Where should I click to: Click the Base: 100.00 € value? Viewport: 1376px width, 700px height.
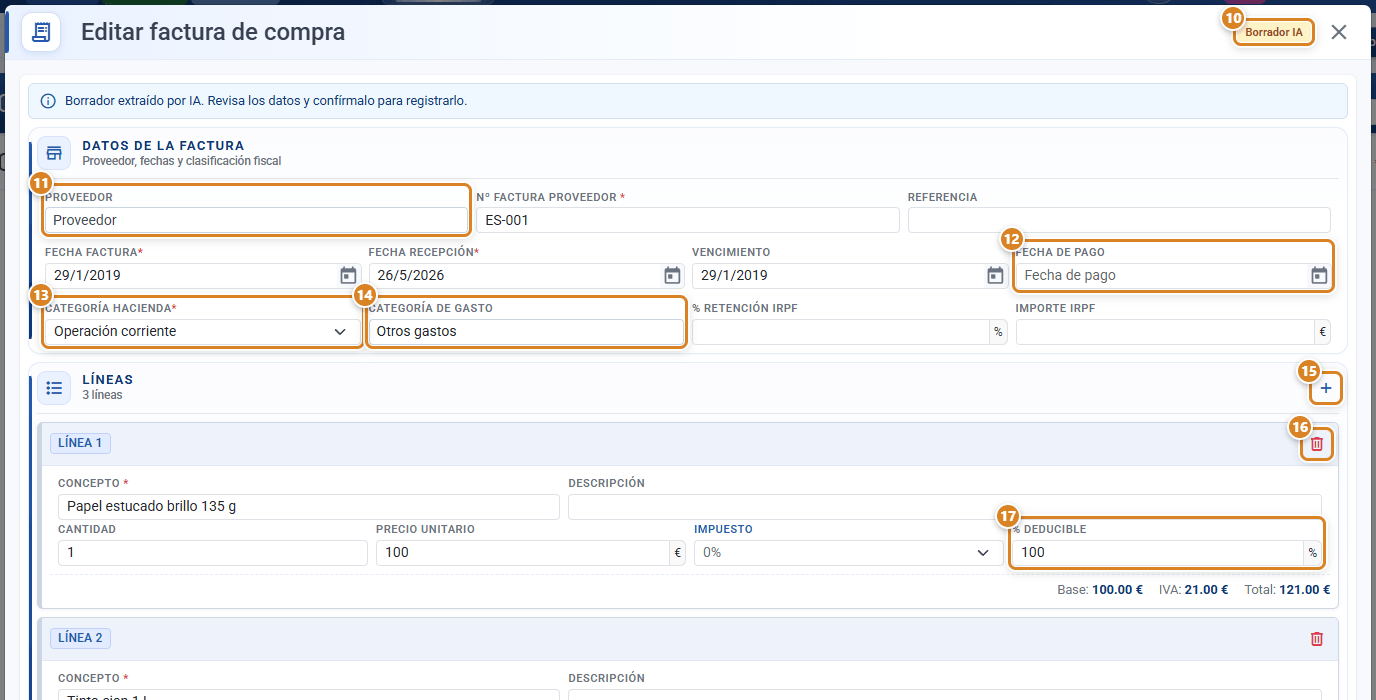coord(1100,590)
